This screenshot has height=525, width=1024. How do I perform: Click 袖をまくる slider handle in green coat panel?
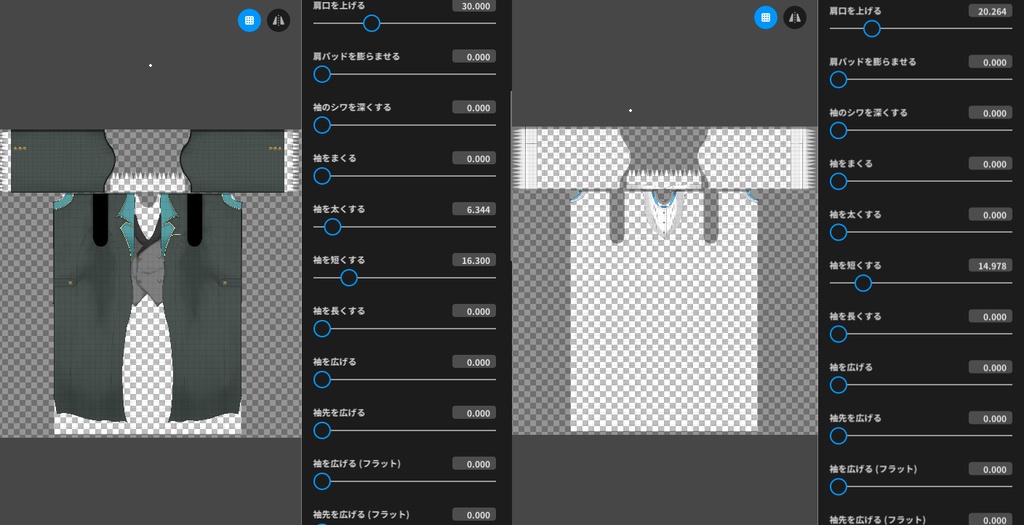[322, 176]
